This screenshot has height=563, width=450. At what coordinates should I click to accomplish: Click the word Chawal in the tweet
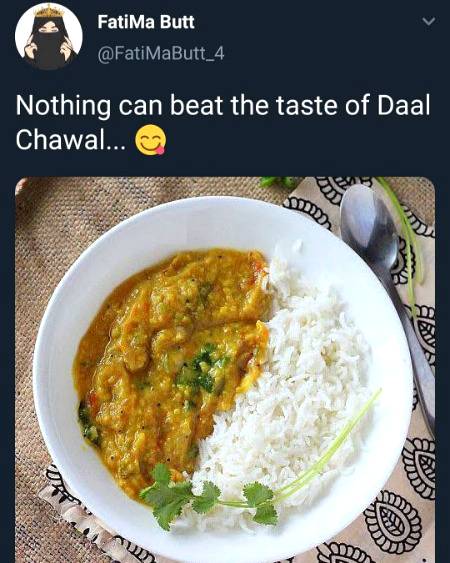click(x=60, y=139)
